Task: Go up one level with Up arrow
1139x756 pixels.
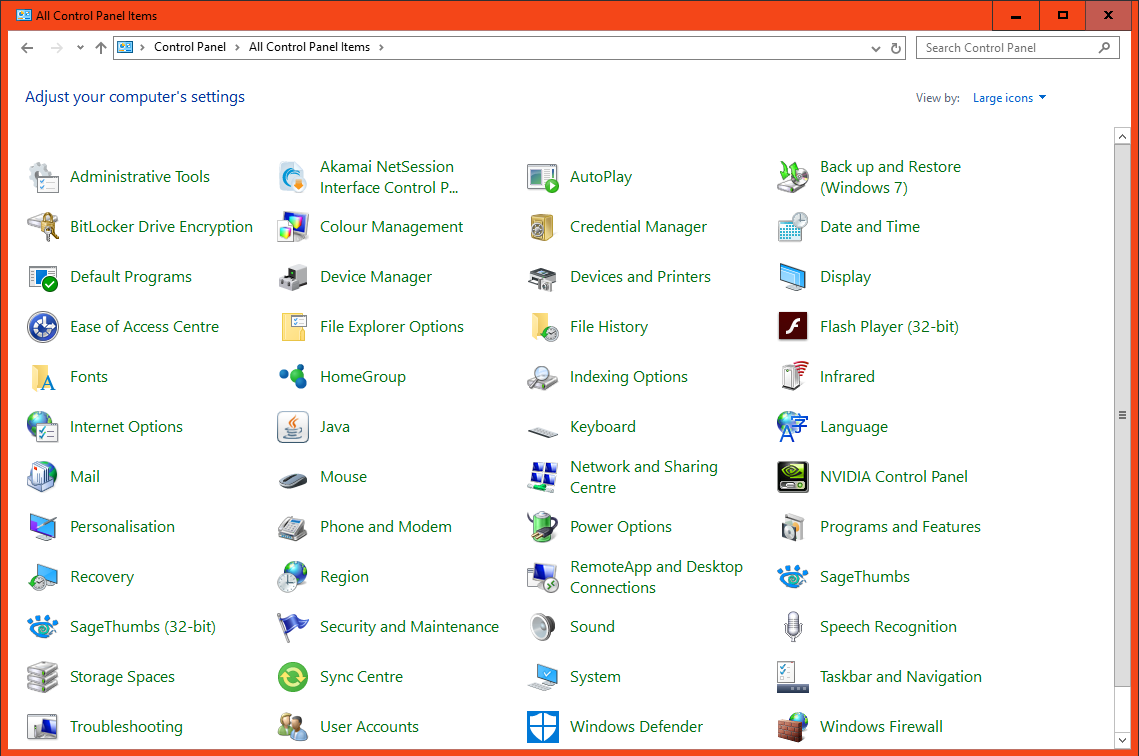Action: (101, 48)
